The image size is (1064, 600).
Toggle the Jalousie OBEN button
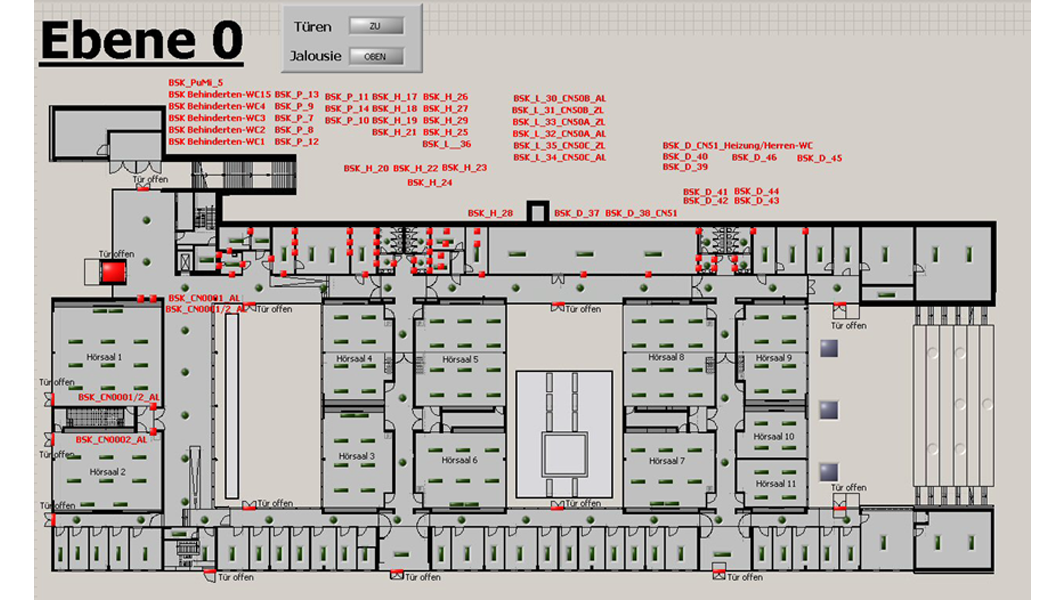click(x=375, y=56)
